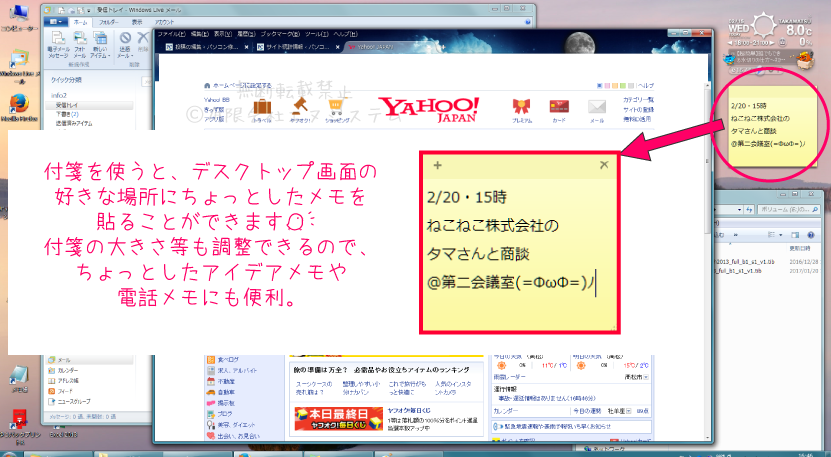Click the 不動産 service link

point(226,381)
